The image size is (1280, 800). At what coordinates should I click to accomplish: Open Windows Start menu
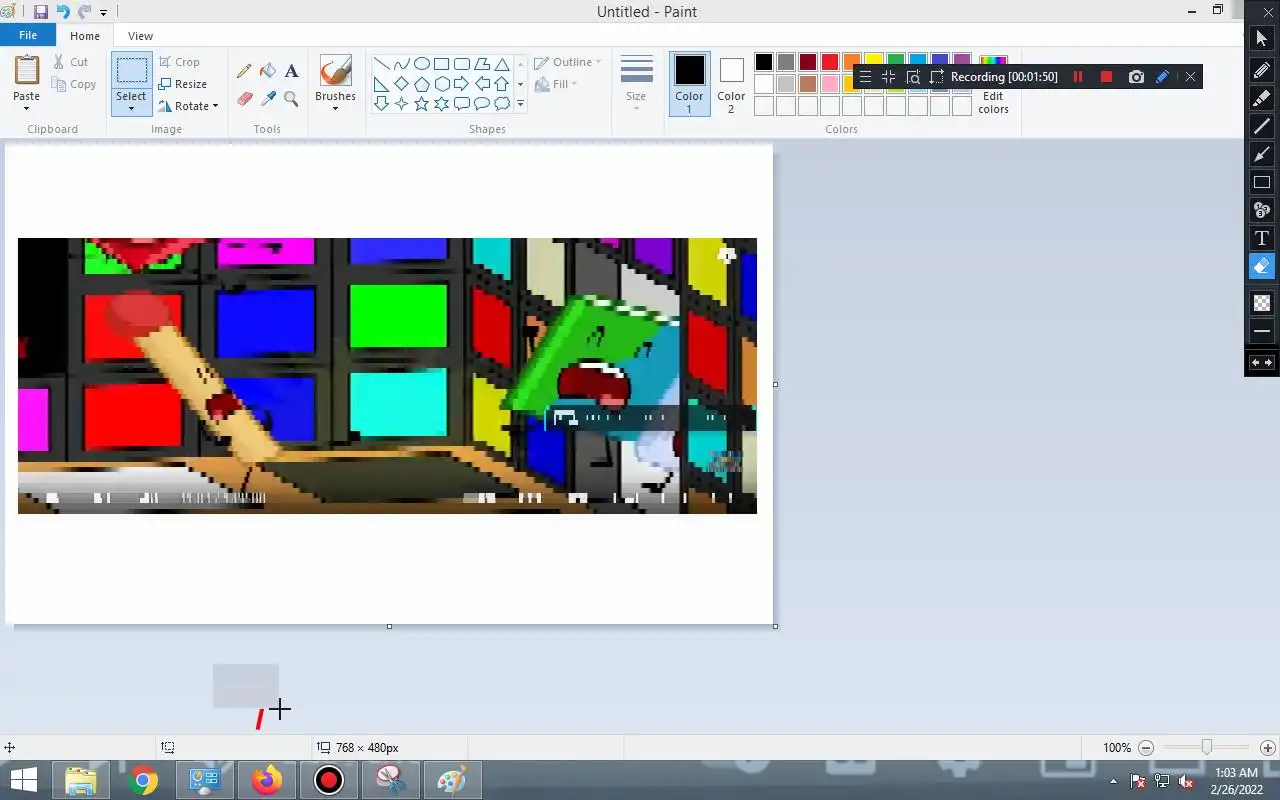tap(23, 780)
